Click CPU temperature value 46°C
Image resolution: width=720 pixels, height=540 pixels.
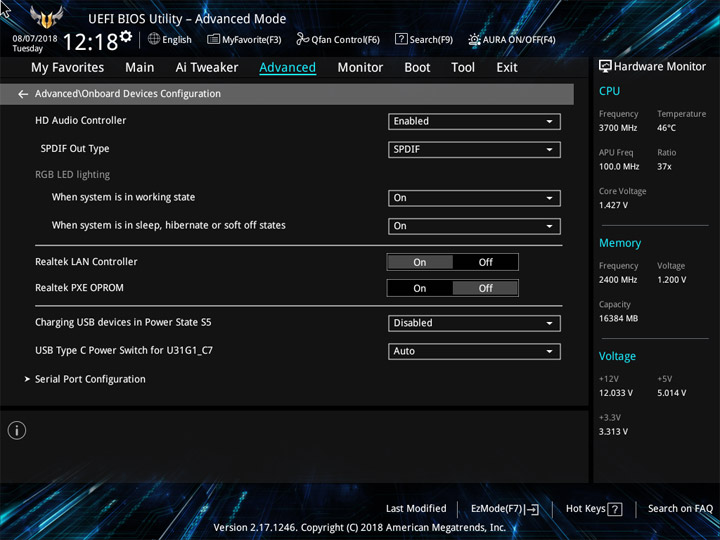coord(666,128)
